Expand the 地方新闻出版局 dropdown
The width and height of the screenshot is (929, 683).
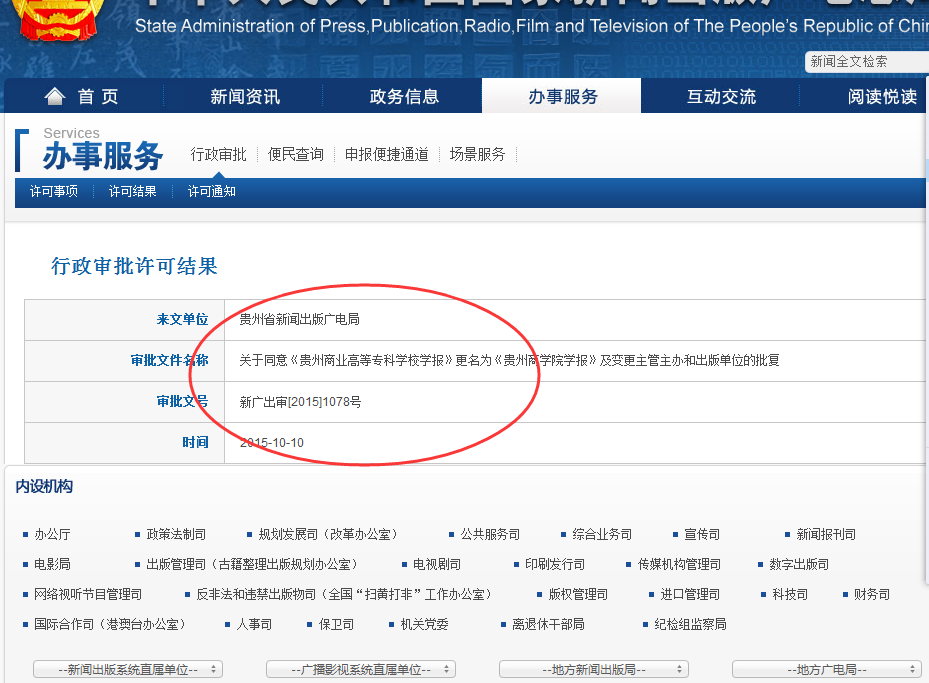(x=594, y=669)
